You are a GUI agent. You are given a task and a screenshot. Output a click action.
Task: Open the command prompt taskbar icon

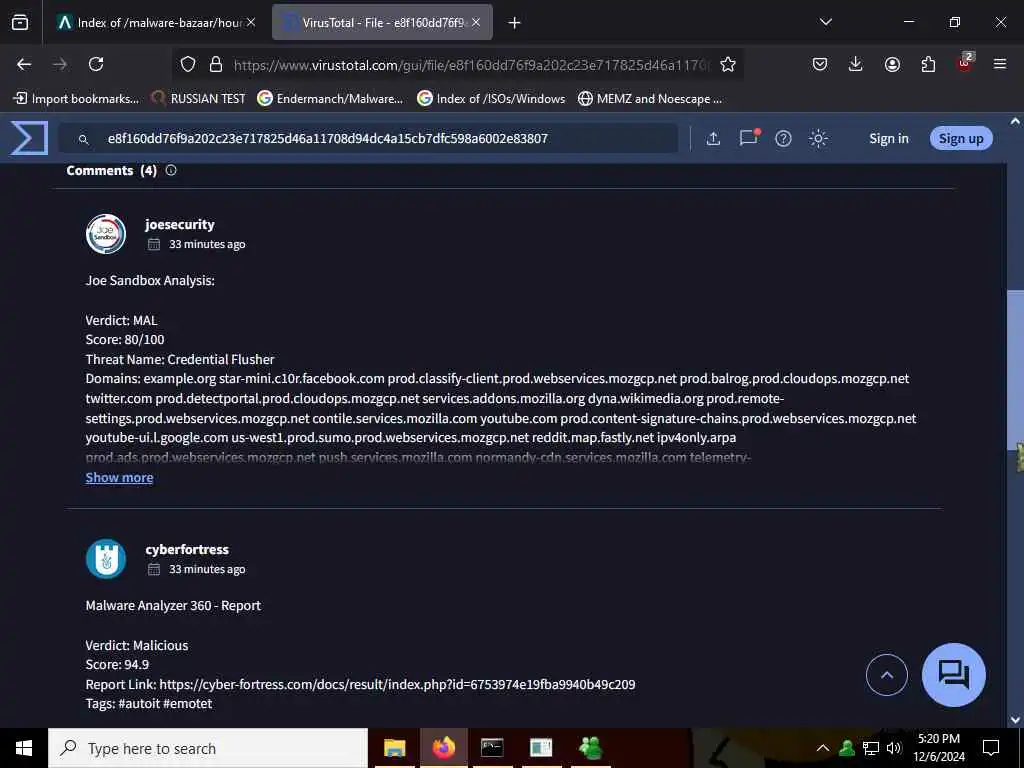coord(492,748)
